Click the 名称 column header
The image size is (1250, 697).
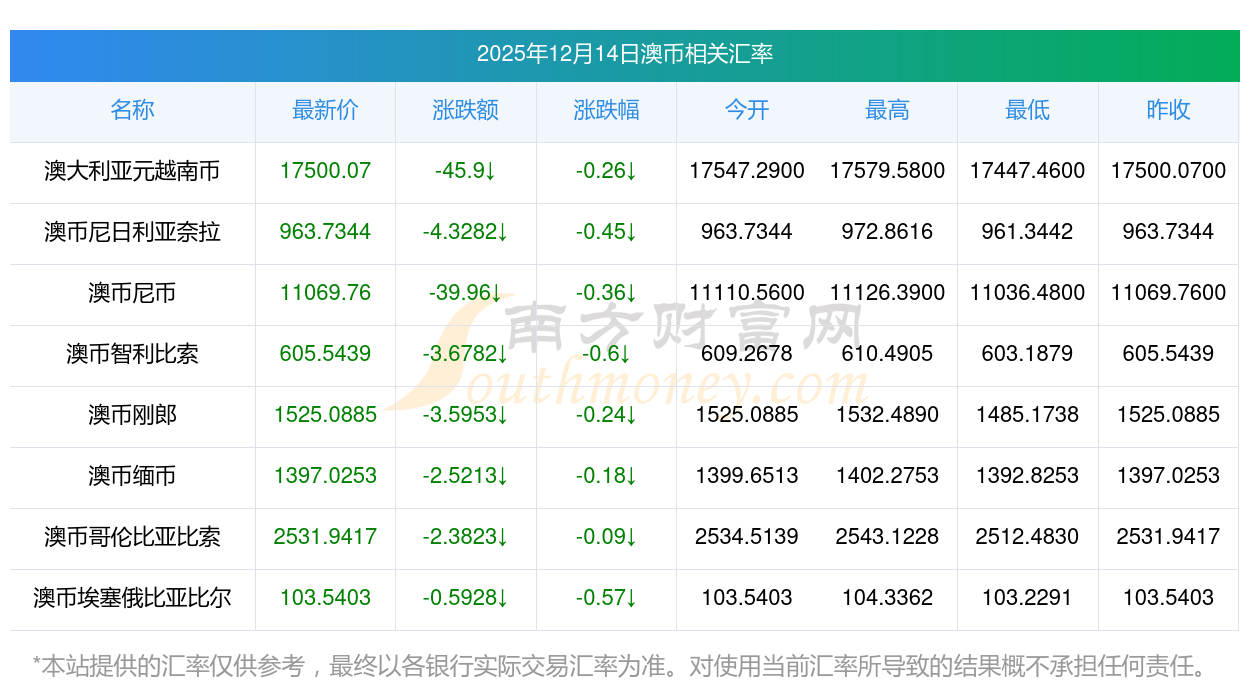click(x=132, y=110)
